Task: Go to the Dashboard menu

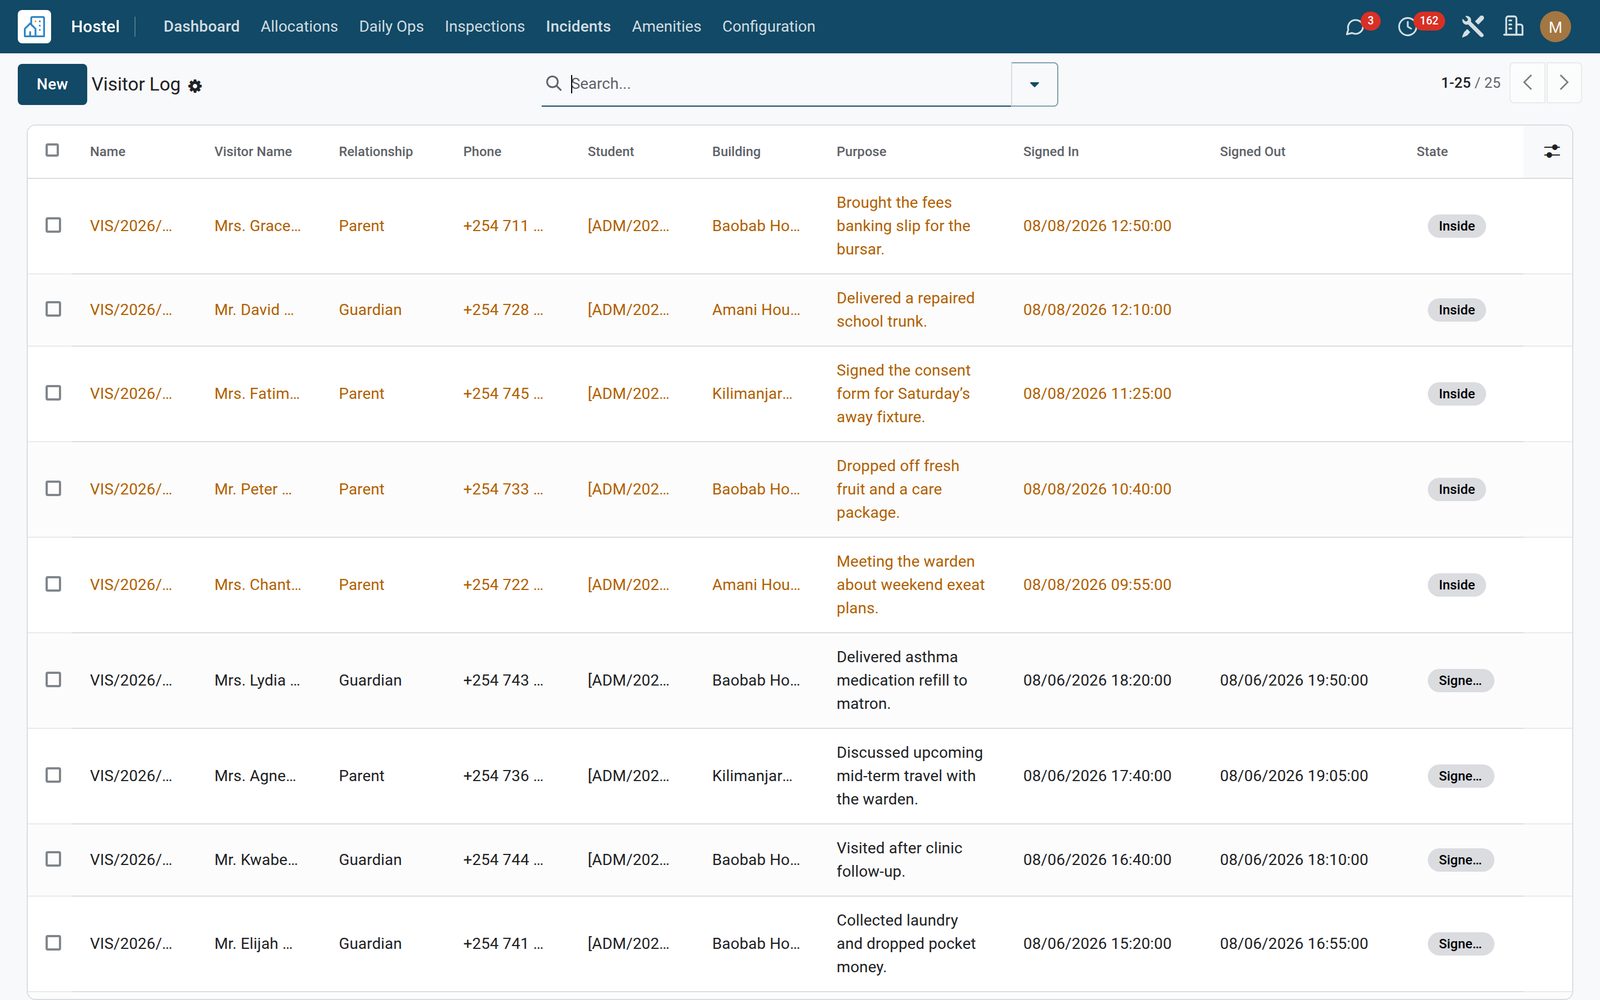Action: pos(201,27)
